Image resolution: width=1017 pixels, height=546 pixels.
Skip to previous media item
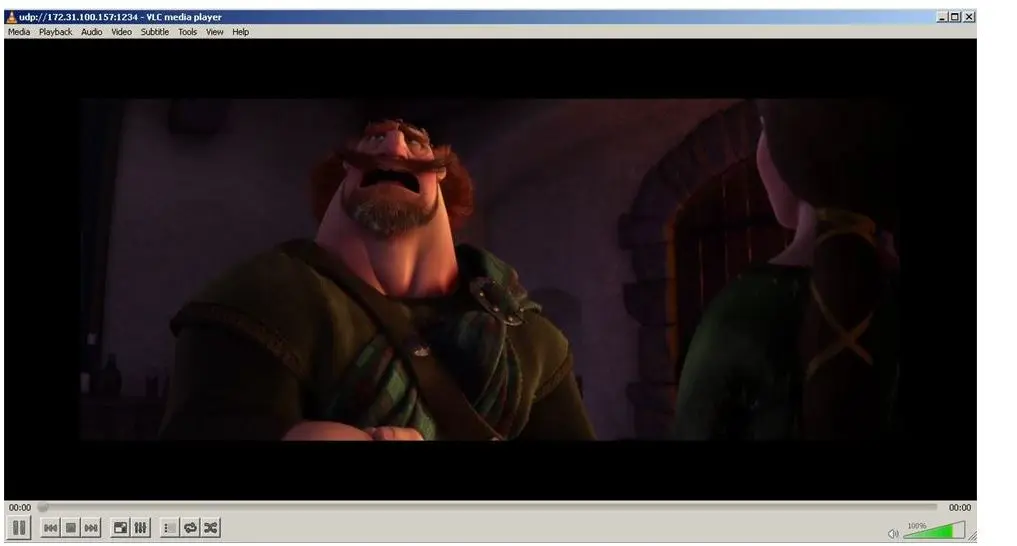[51, 527]
